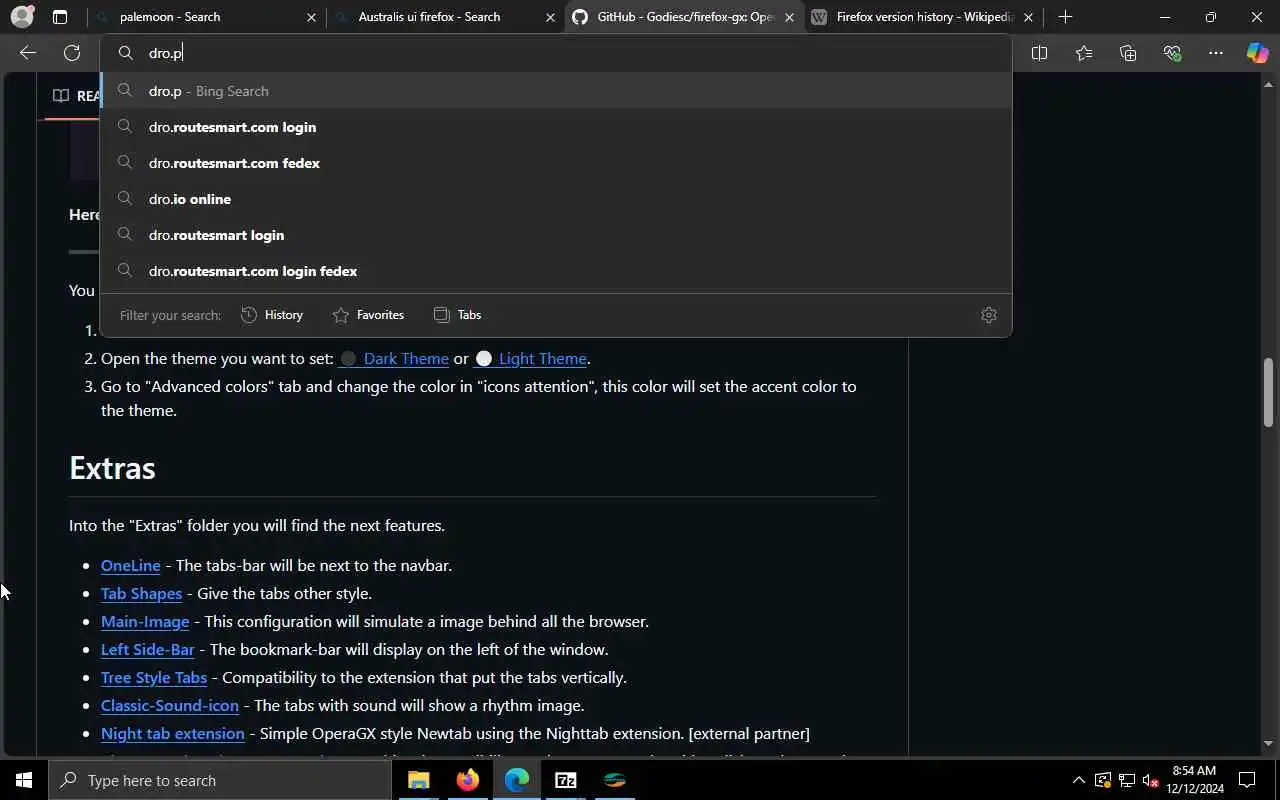
Task: Open the Left Side-Bar link
Action: [147, 649]
